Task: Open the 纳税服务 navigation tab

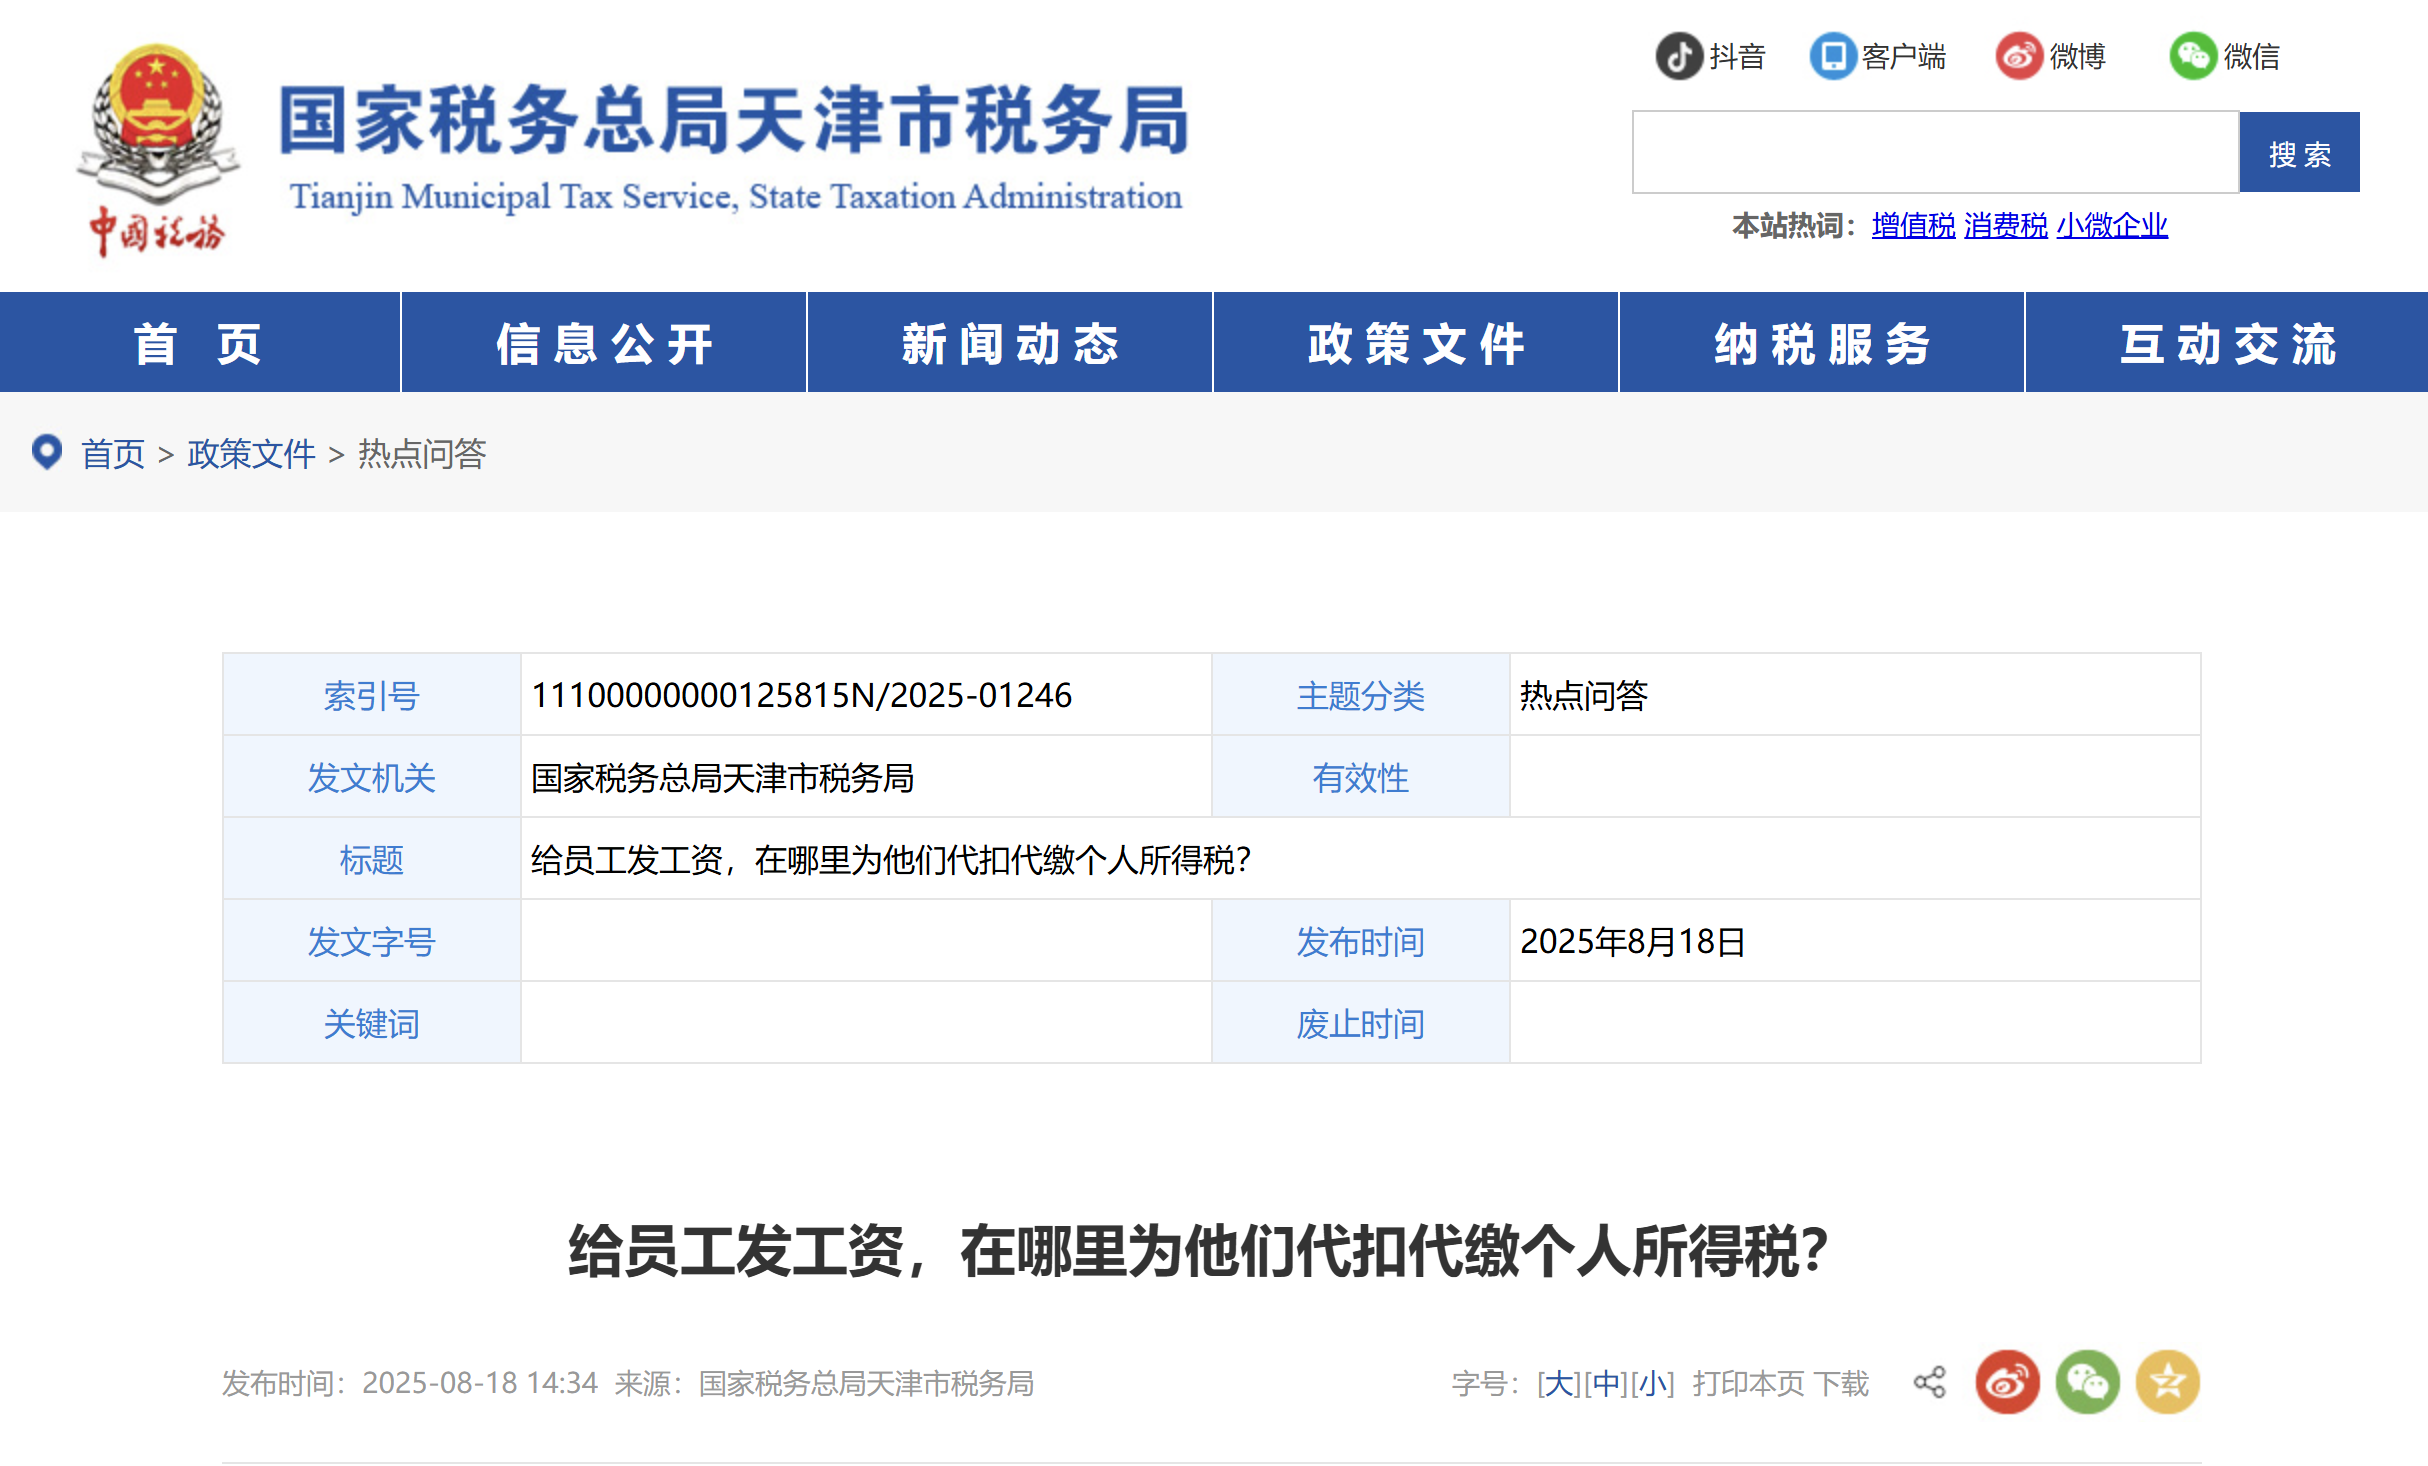Action: [x=1821, y=344]
